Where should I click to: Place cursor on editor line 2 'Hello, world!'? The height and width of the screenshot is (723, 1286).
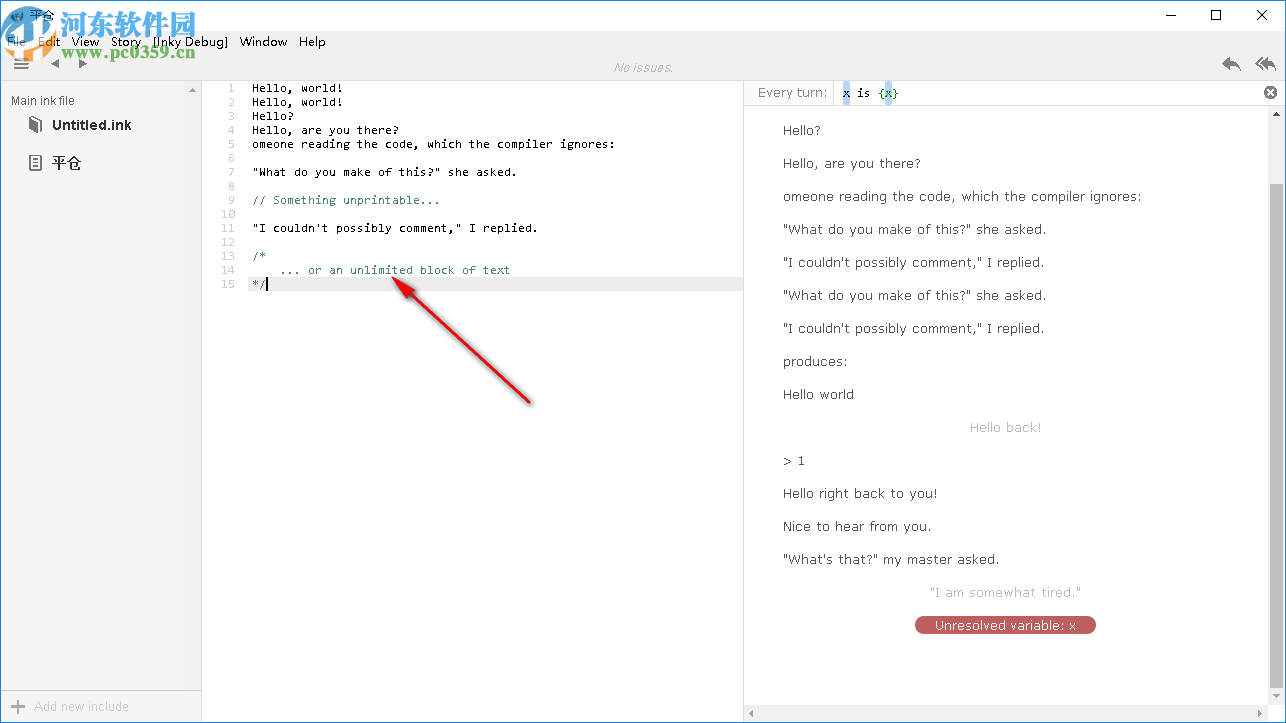tap(297, 102)
